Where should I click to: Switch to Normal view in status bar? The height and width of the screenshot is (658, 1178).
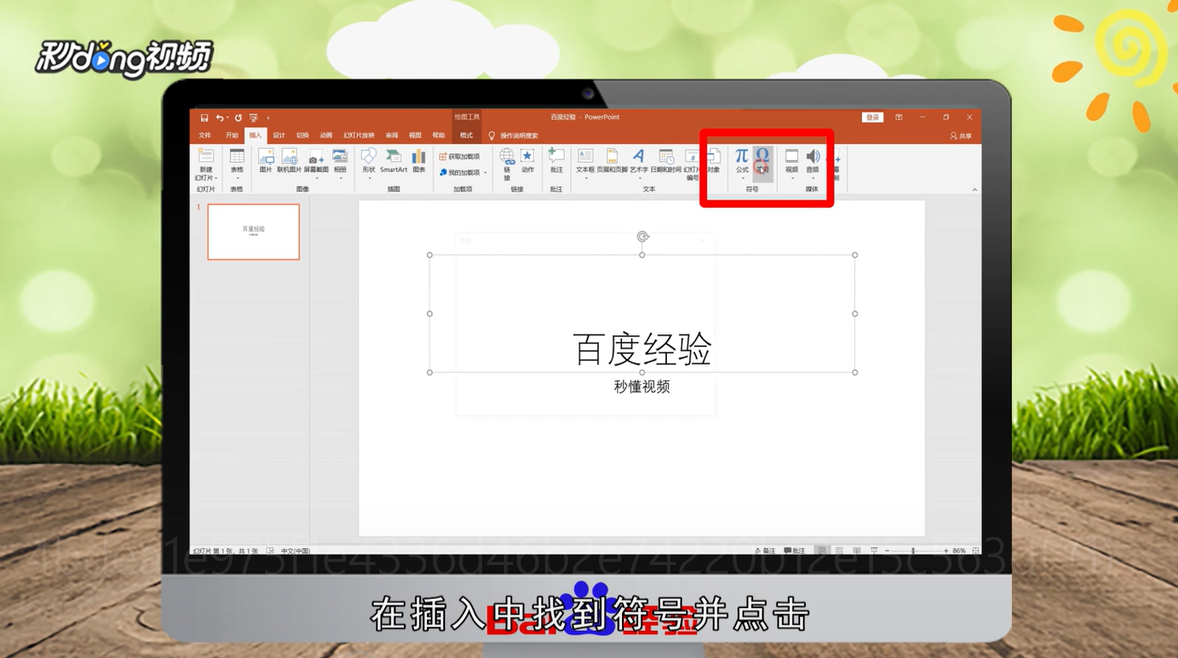tap(822, 551)
